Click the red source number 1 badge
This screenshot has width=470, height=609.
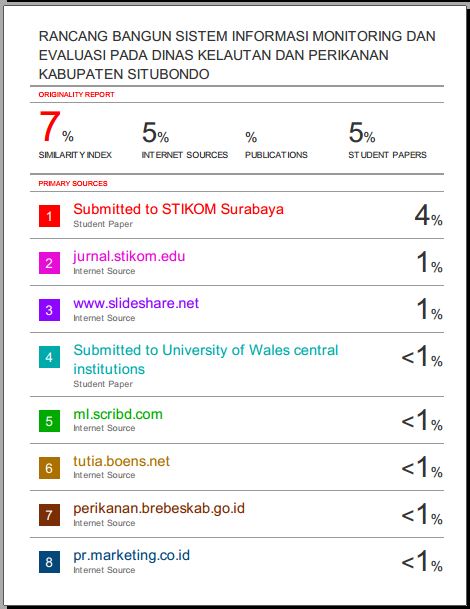pos(49,216)
